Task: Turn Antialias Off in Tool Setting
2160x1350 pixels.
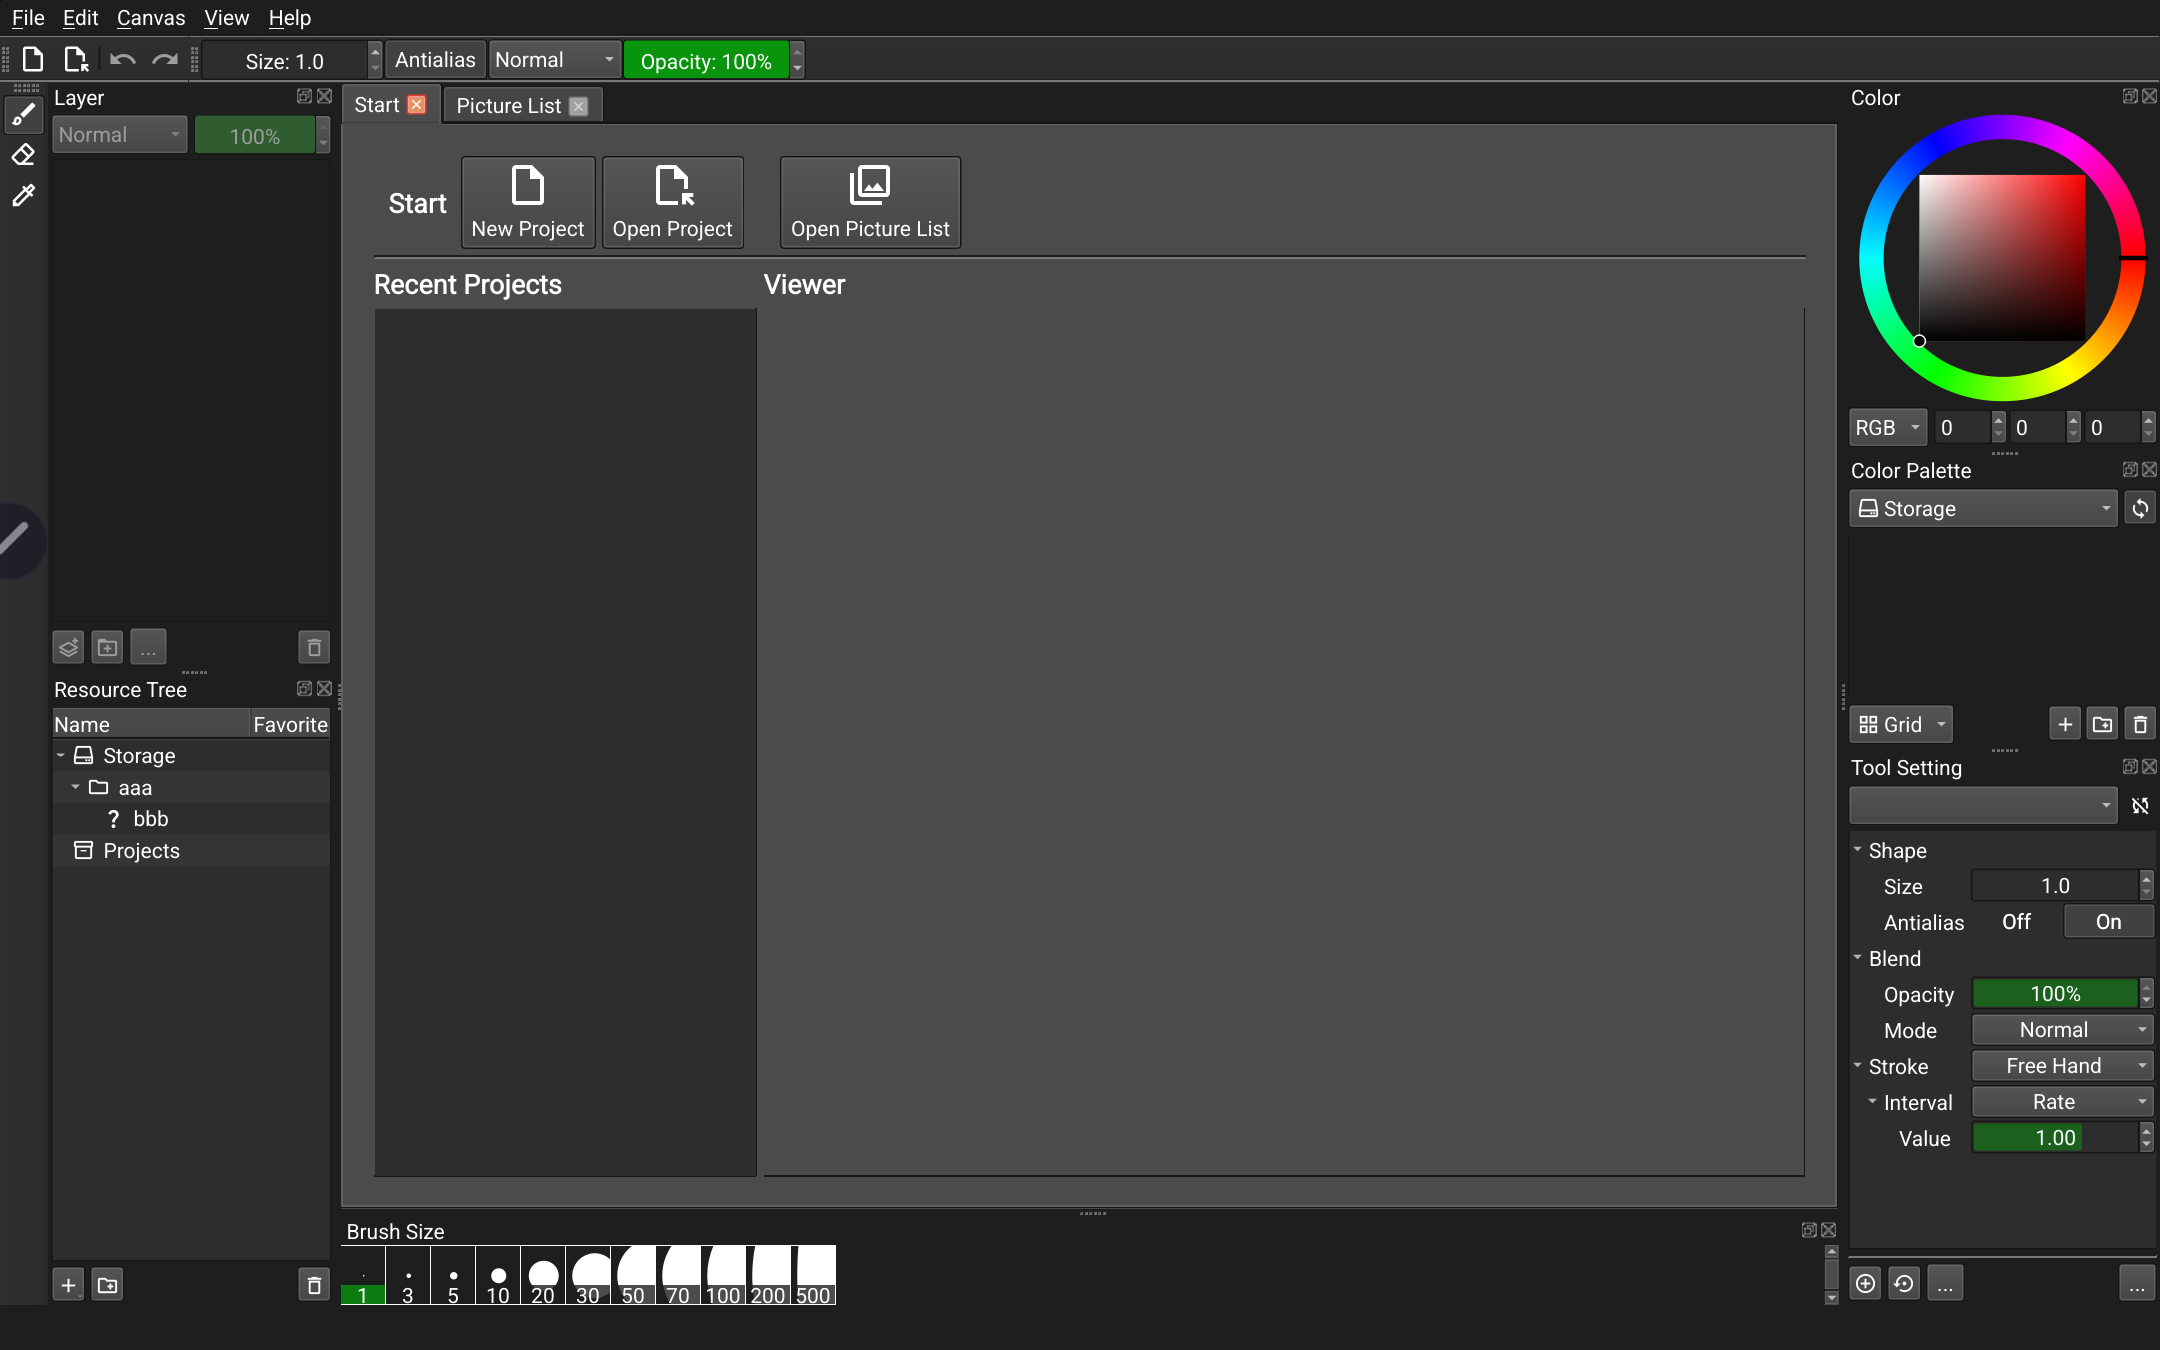Action: [2015, 922]
